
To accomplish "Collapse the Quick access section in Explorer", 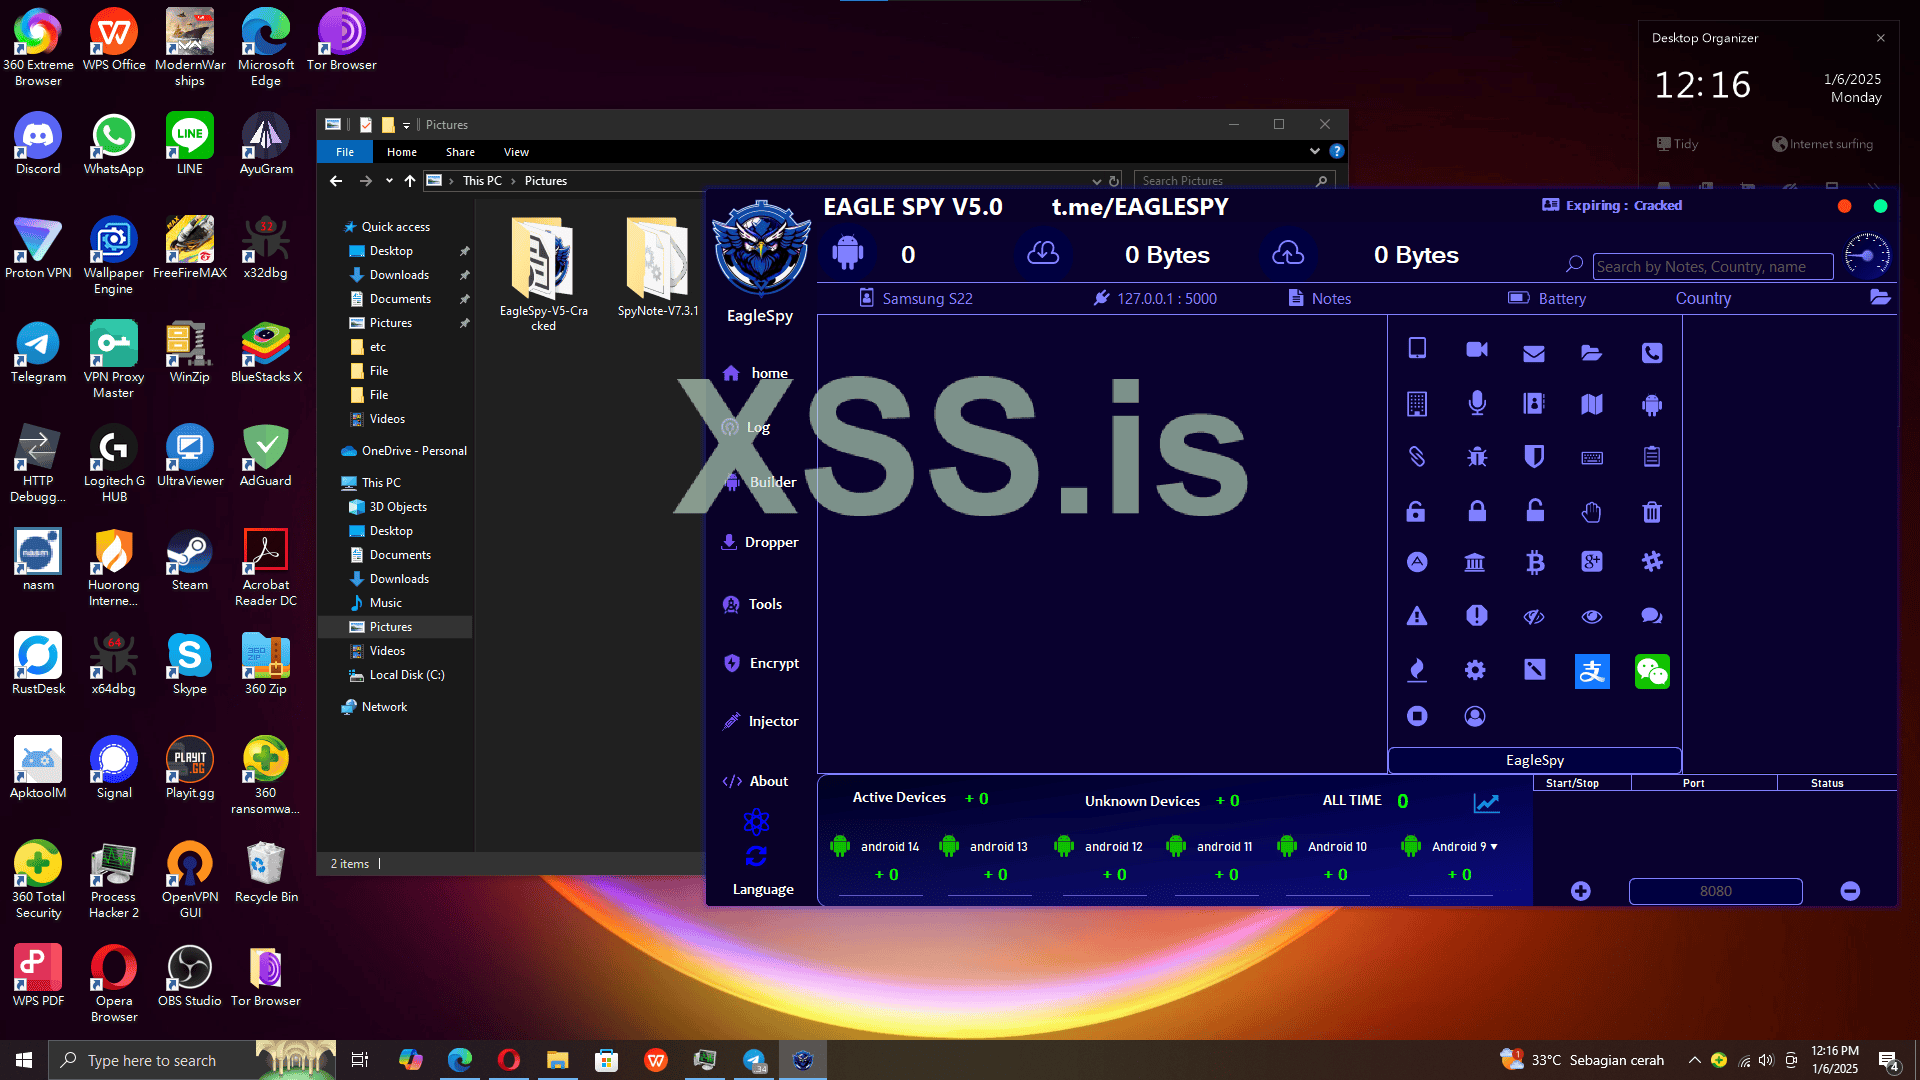I will (337, 227).
